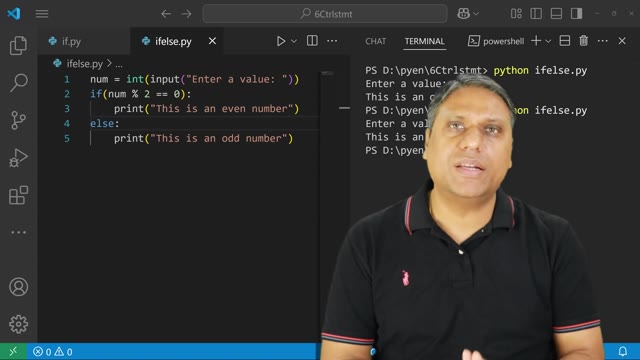Switch to the if.py editor tab
The height and width of the screenshot is (360, 640).
click(x=71, y=41)
